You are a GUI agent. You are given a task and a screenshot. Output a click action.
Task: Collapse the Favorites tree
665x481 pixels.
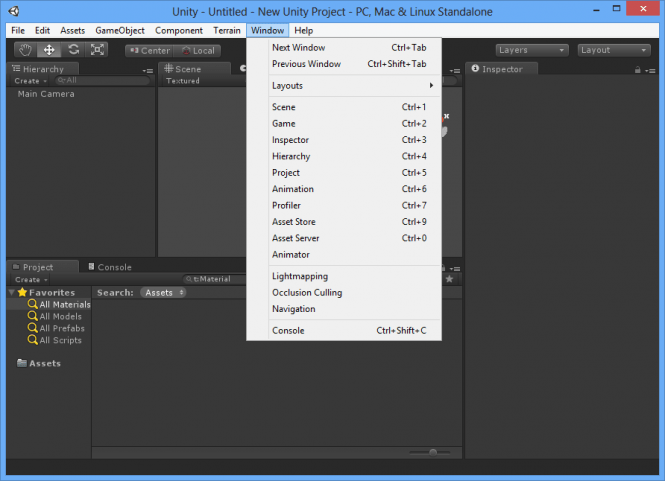click(x=12, y=292)
